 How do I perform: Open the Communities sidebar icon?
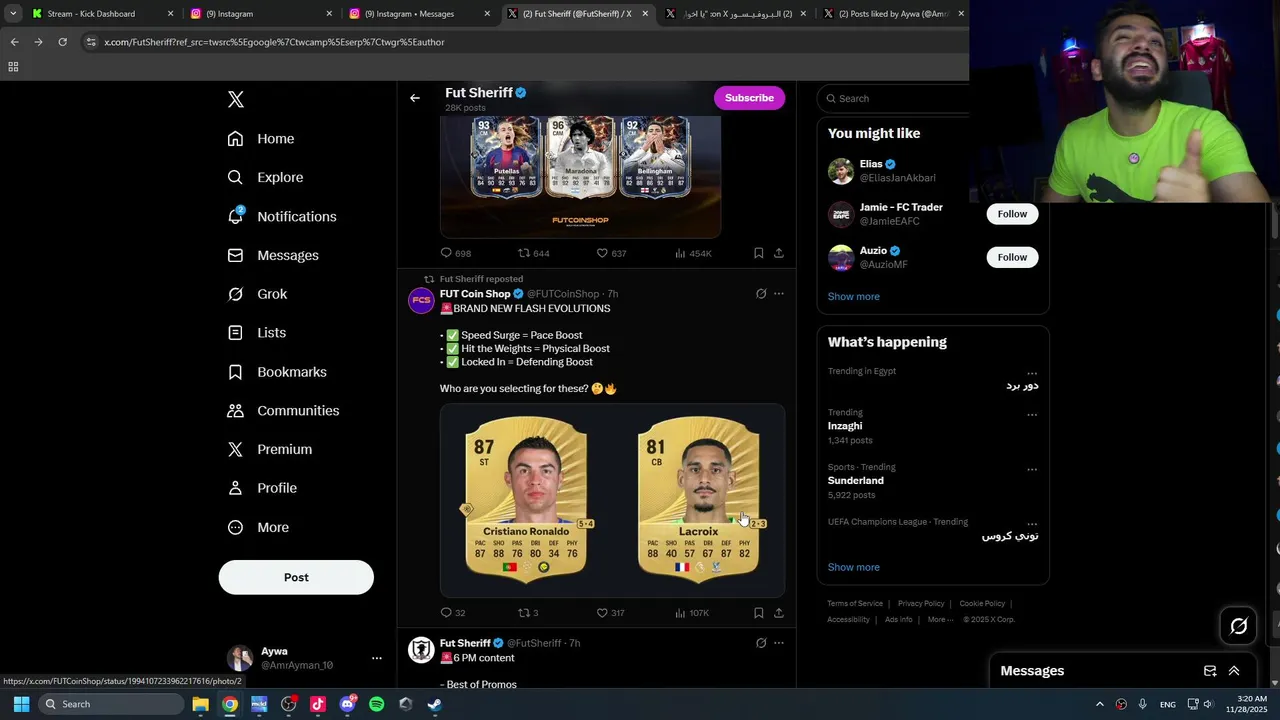pos(235,411)
